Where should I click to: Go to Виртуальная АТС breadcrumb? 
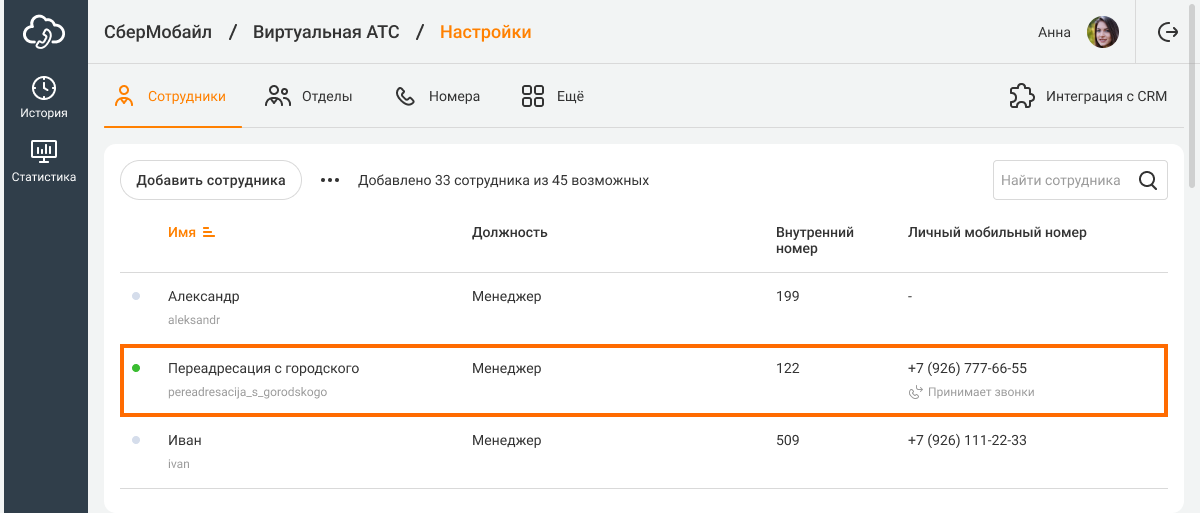326,32
